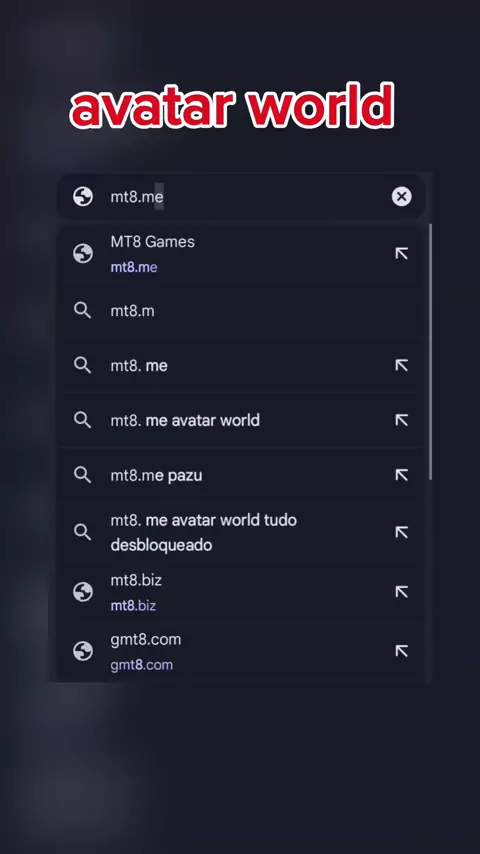
Task: Click arrow for 'tudo desbloqueado' suggestion
Action: [402, 532]
